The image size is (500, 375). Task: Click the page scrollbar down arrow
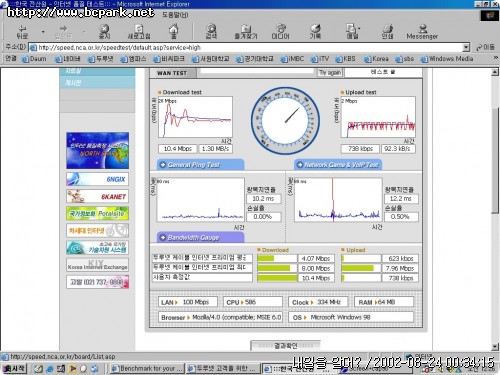[495, 347]
